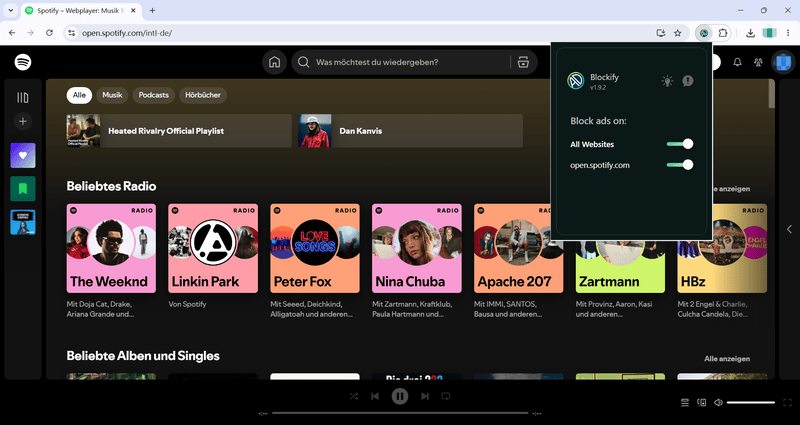Open a new browser tab
Image resolution: width=800 pixels, height=425 pixels.
pos(152,10)
